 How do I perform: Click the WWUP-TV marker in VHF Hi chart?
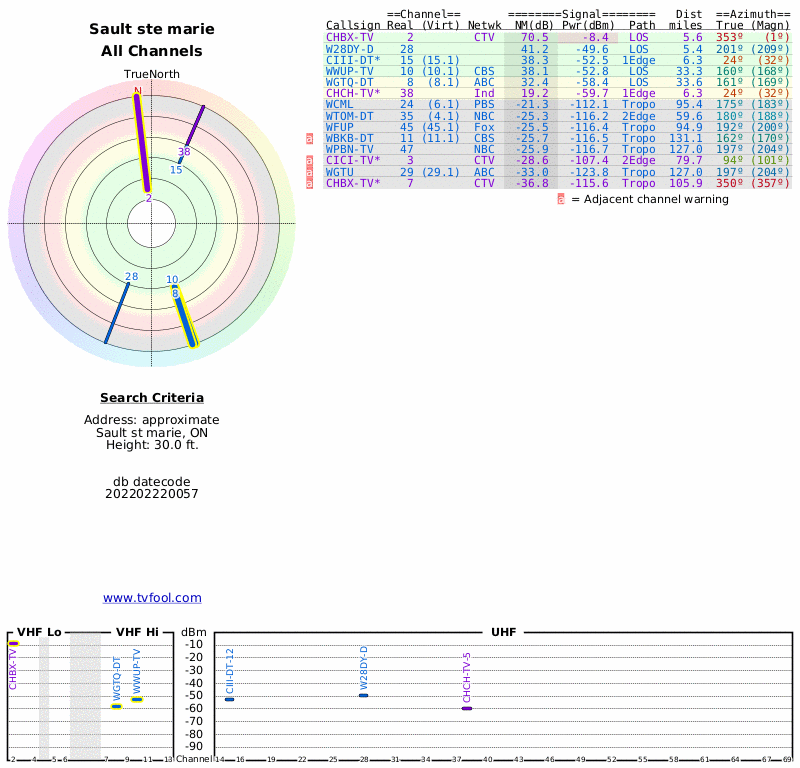(x=137, y=699)
